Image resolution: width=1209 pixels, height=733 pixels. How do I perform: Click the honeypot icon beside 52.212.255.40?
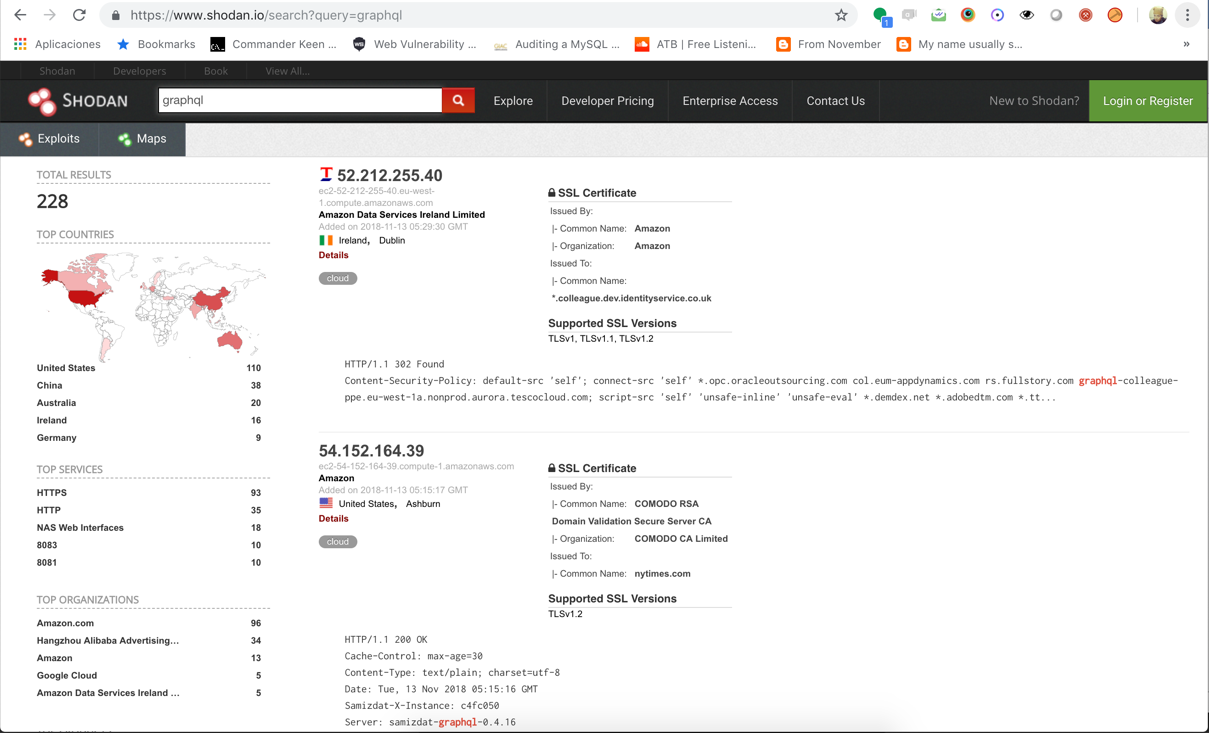(326, 175)
